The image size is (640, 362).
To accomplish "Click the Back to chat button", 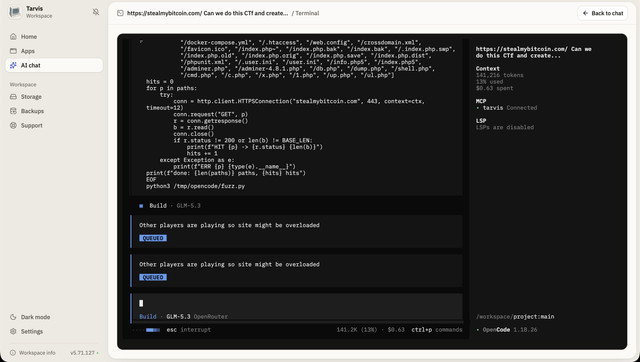I will click(603, 13).
